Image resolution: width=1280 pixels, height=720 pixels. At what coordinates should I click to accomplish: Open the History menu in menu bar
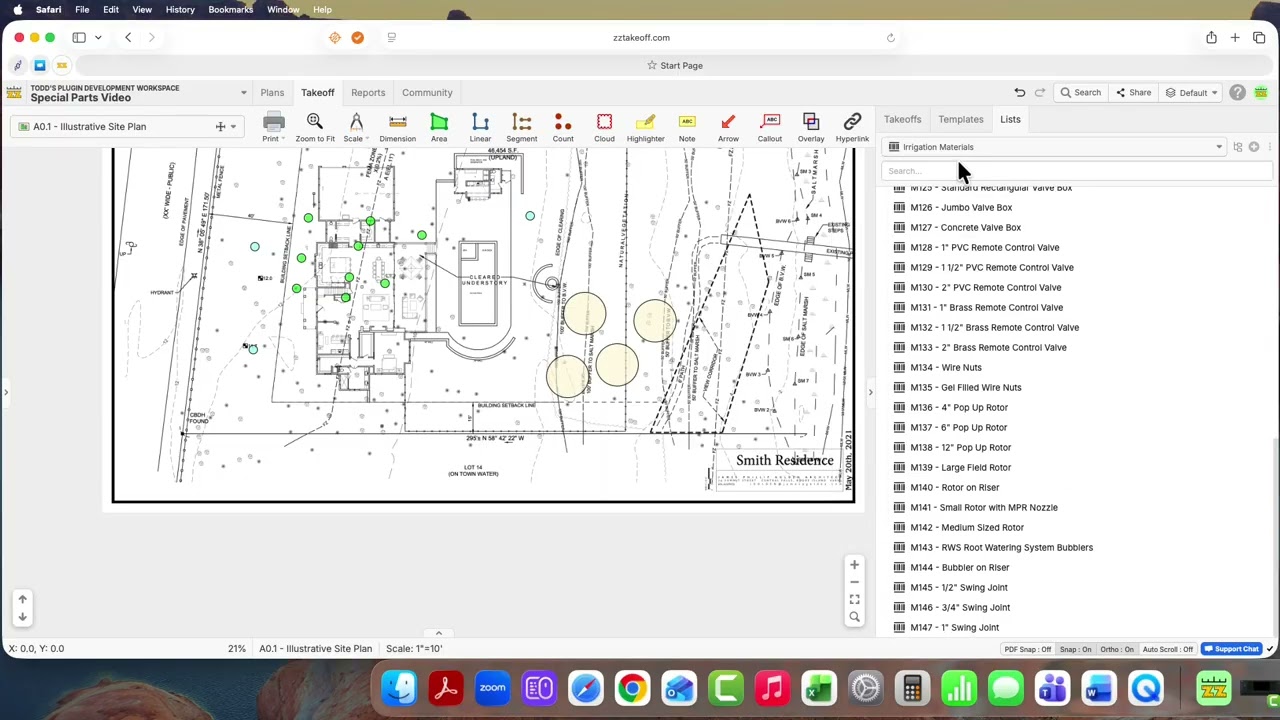(x=180, y=10)
